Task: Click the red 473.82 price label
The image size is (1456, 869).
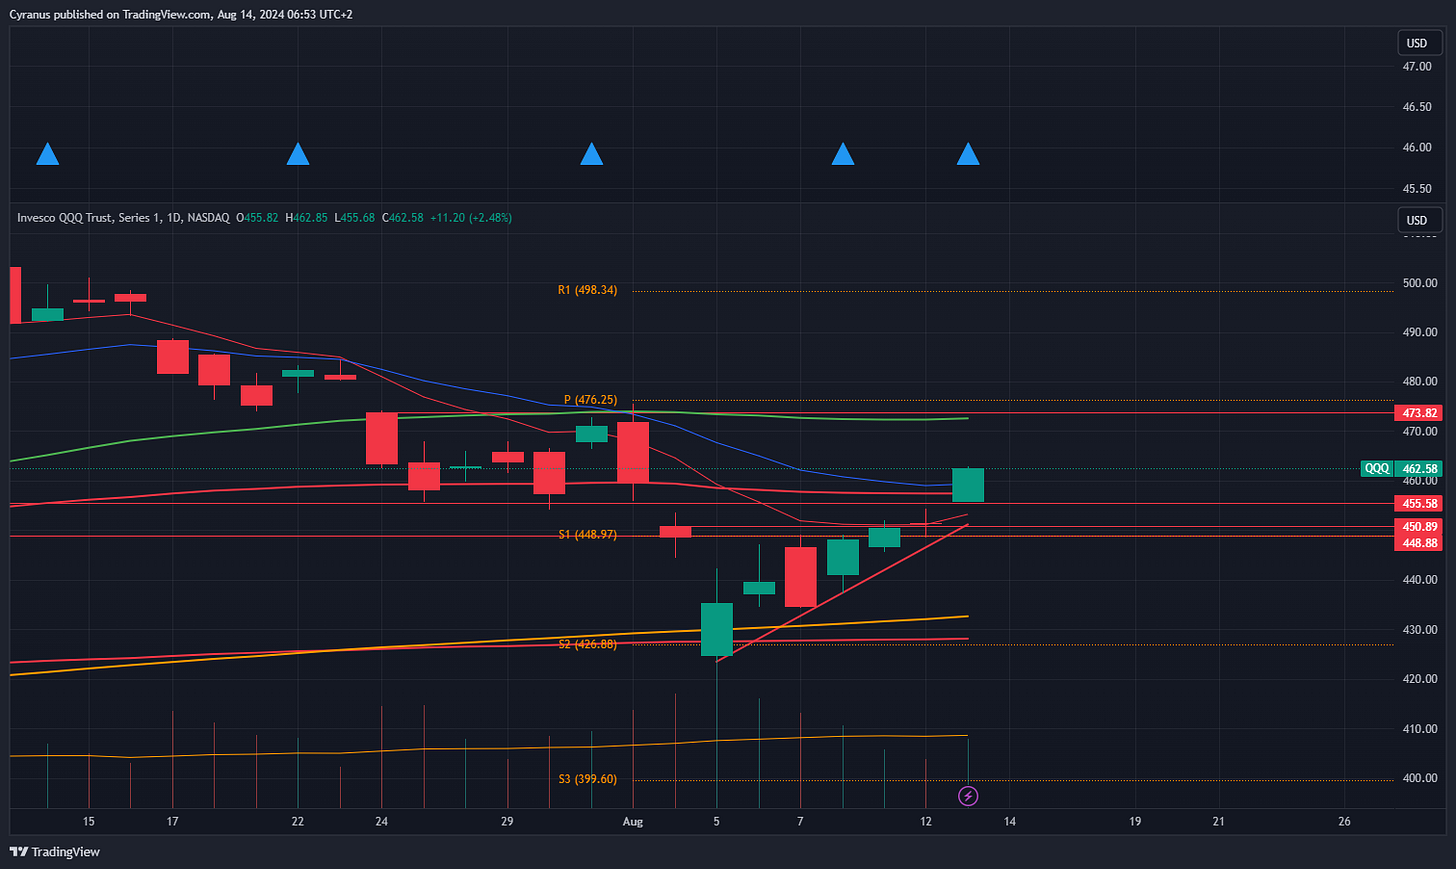Action: (x=1419, y=413)
